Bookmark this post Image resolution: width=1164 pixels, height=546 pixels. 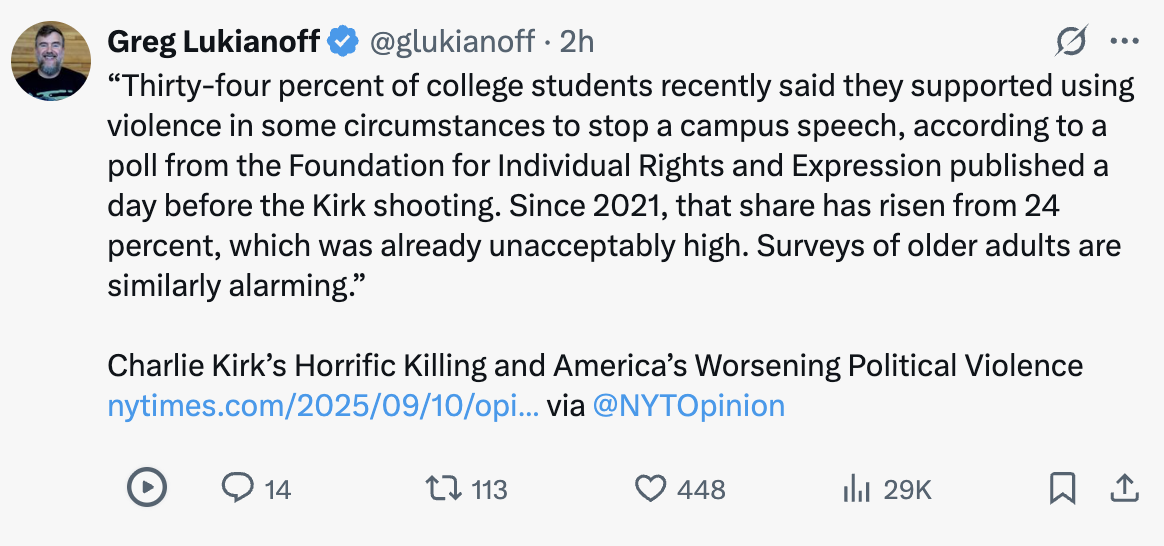pos(1062,488)
